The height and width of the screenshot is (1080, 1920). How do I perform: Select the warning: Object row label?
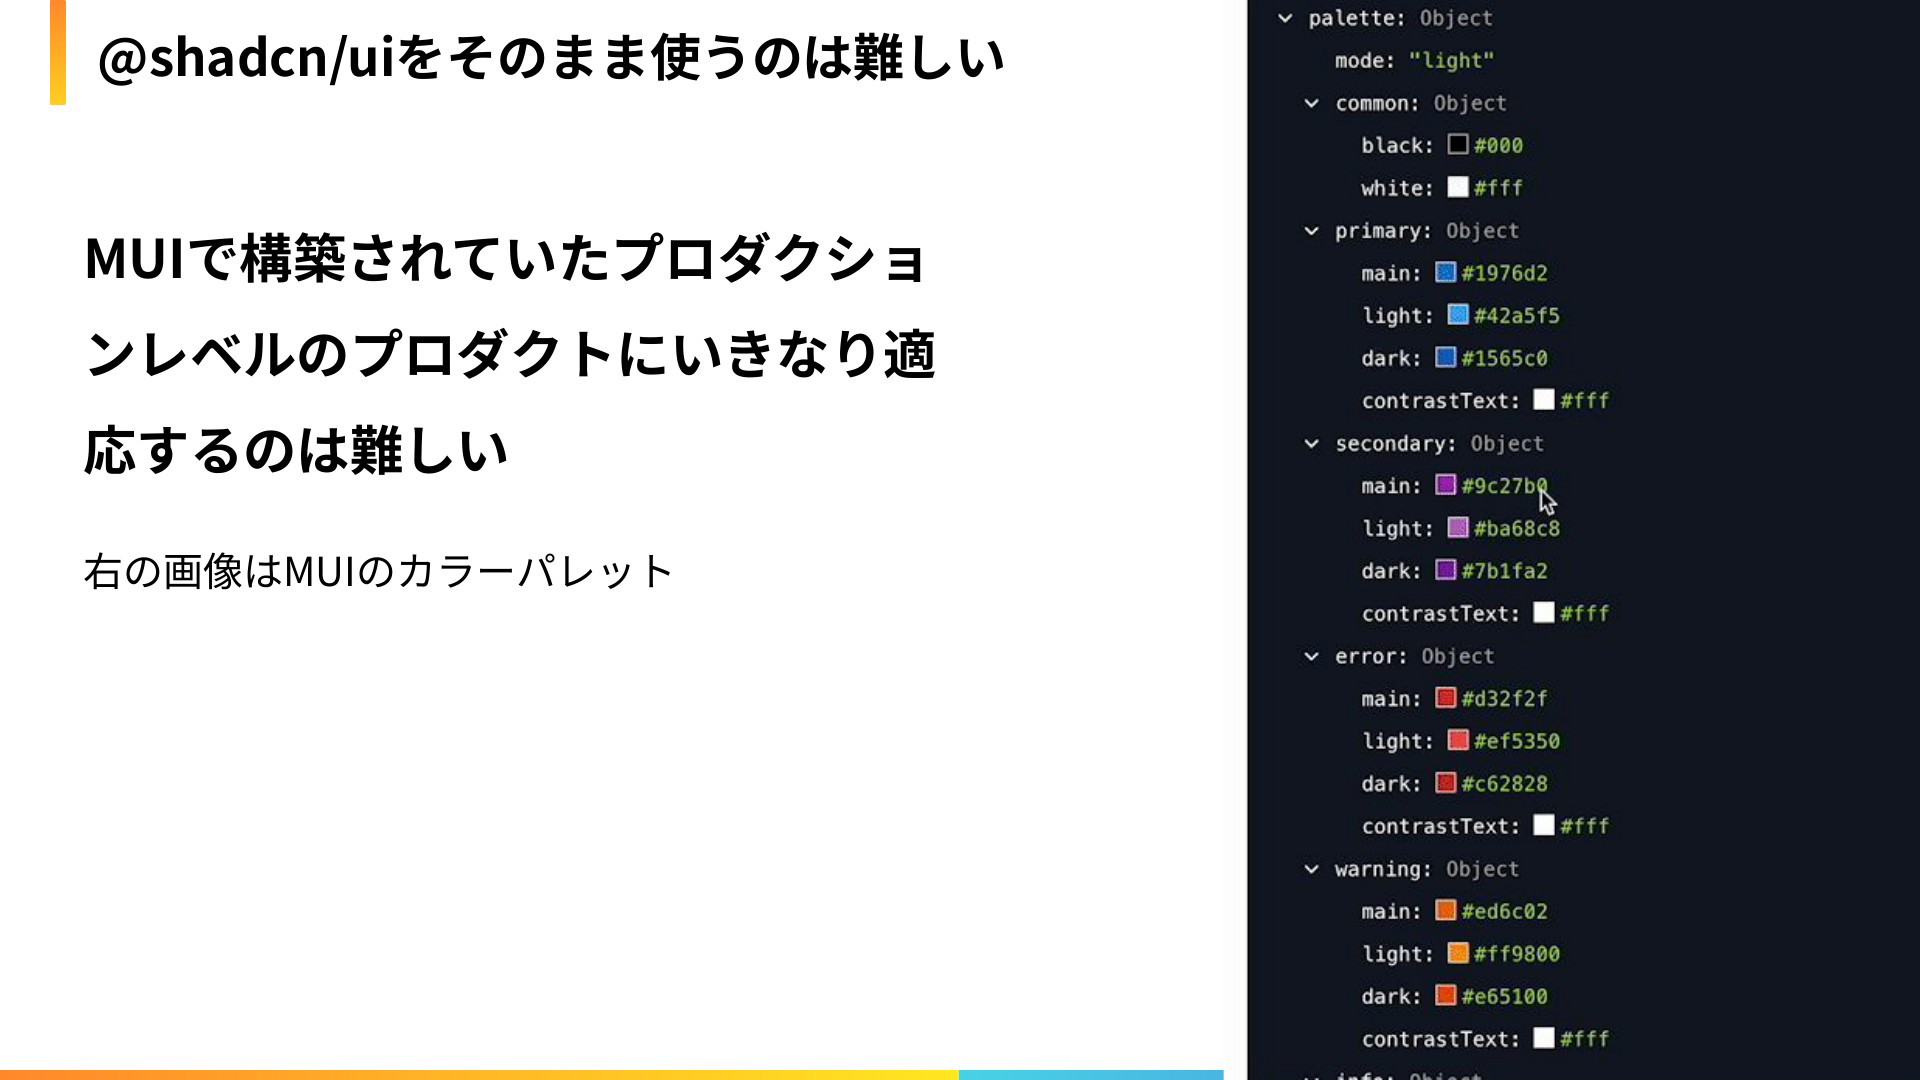[1426, 870]
